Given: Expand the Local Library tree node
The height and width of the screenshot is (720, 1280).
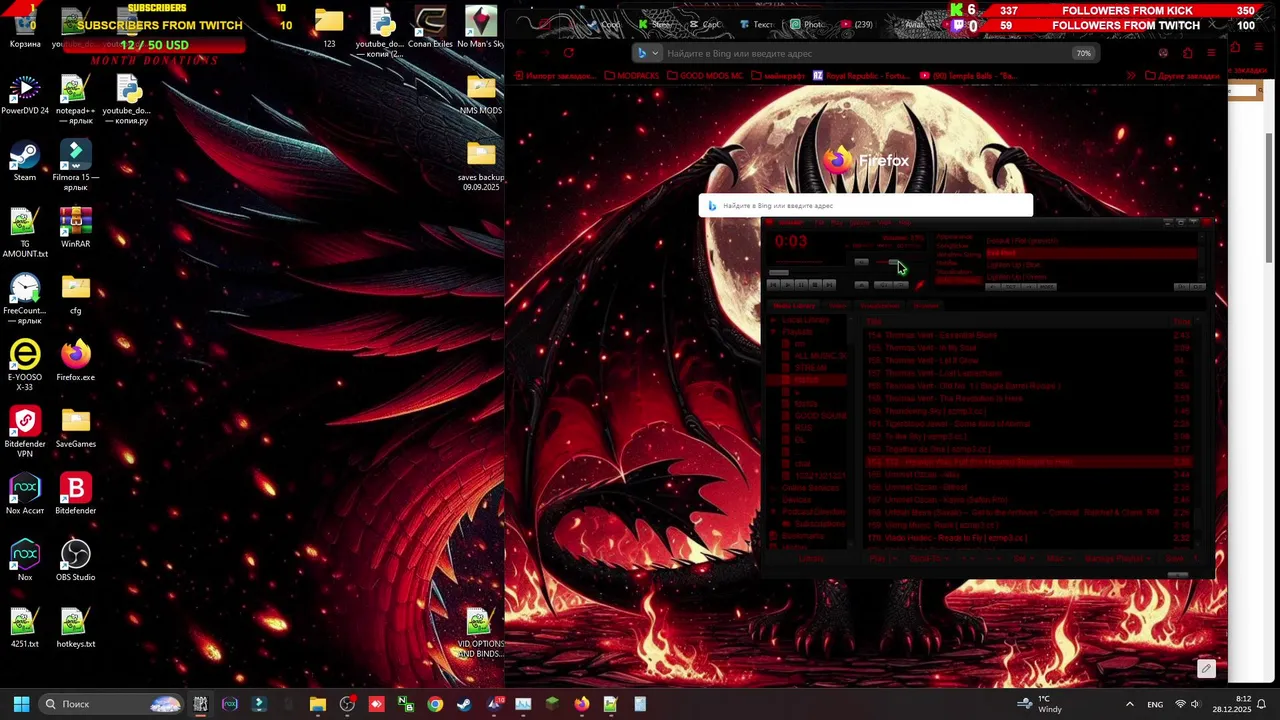Looking at the screenshot, I should pyautogui.click(x=774, y=319).
